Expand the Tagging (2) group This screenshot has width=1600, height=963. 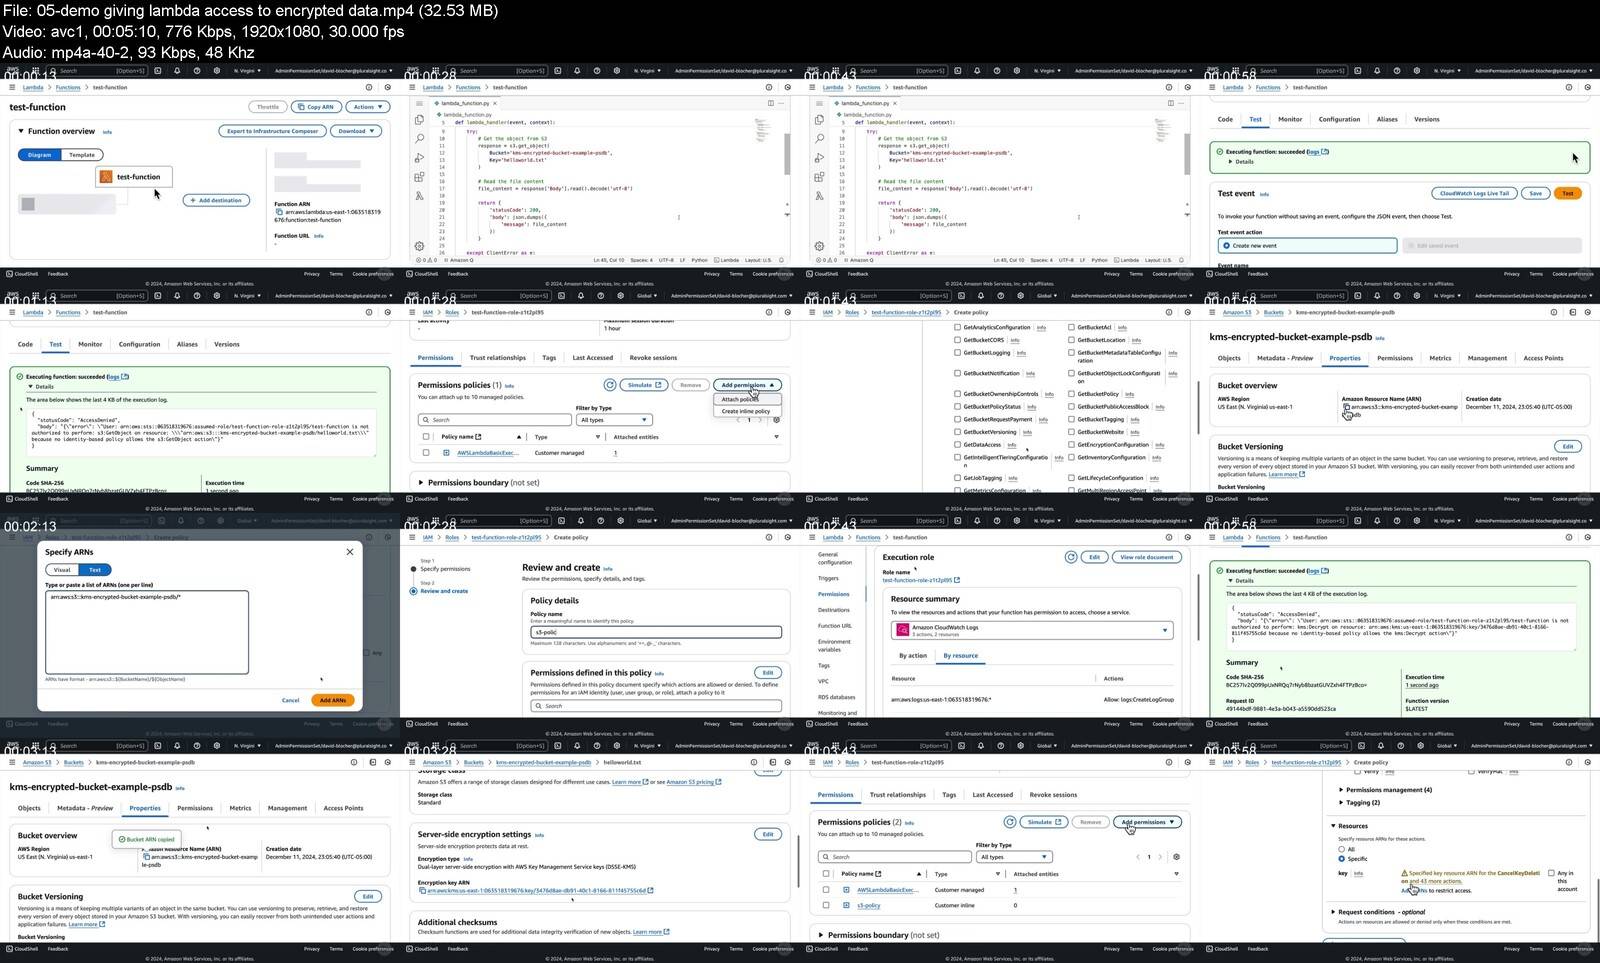pos(1341,802)
